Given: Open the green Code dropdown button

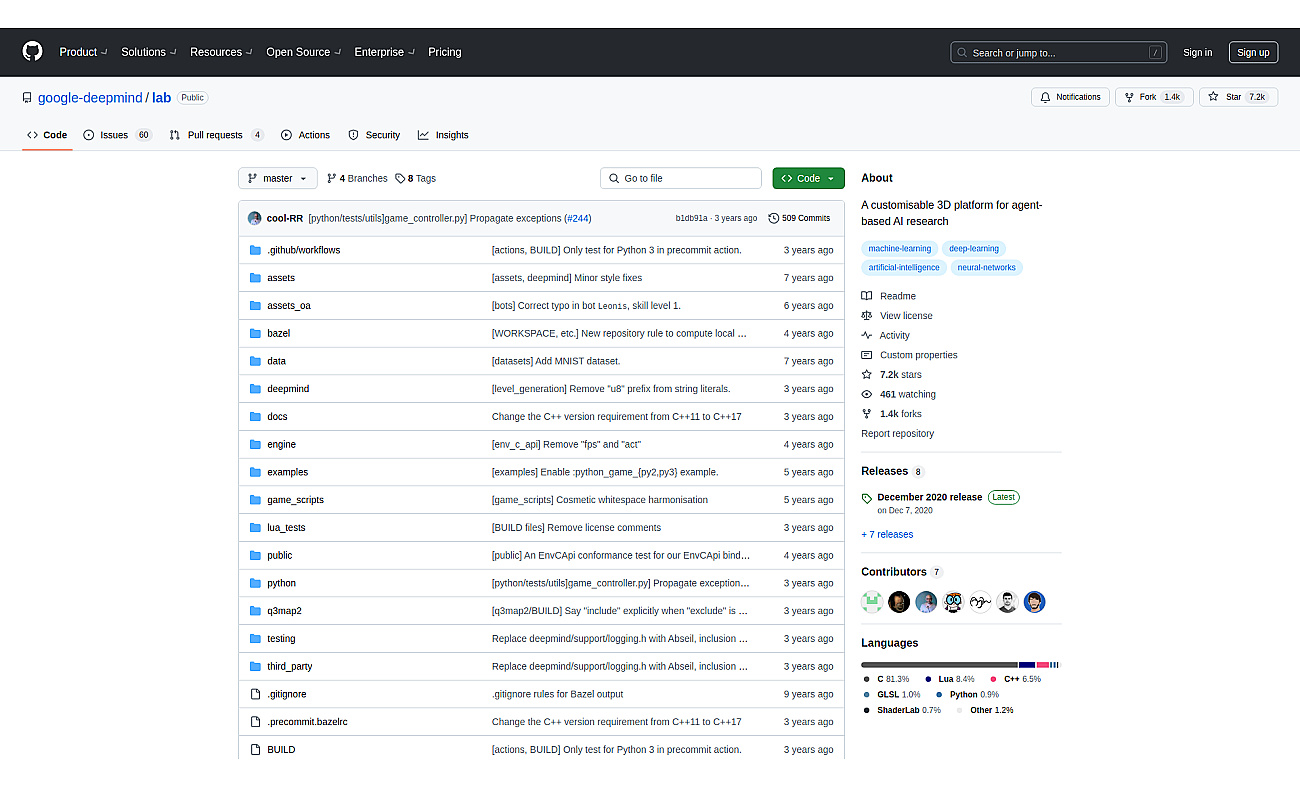Looking at the screenshot, I should tap(808, 178).
